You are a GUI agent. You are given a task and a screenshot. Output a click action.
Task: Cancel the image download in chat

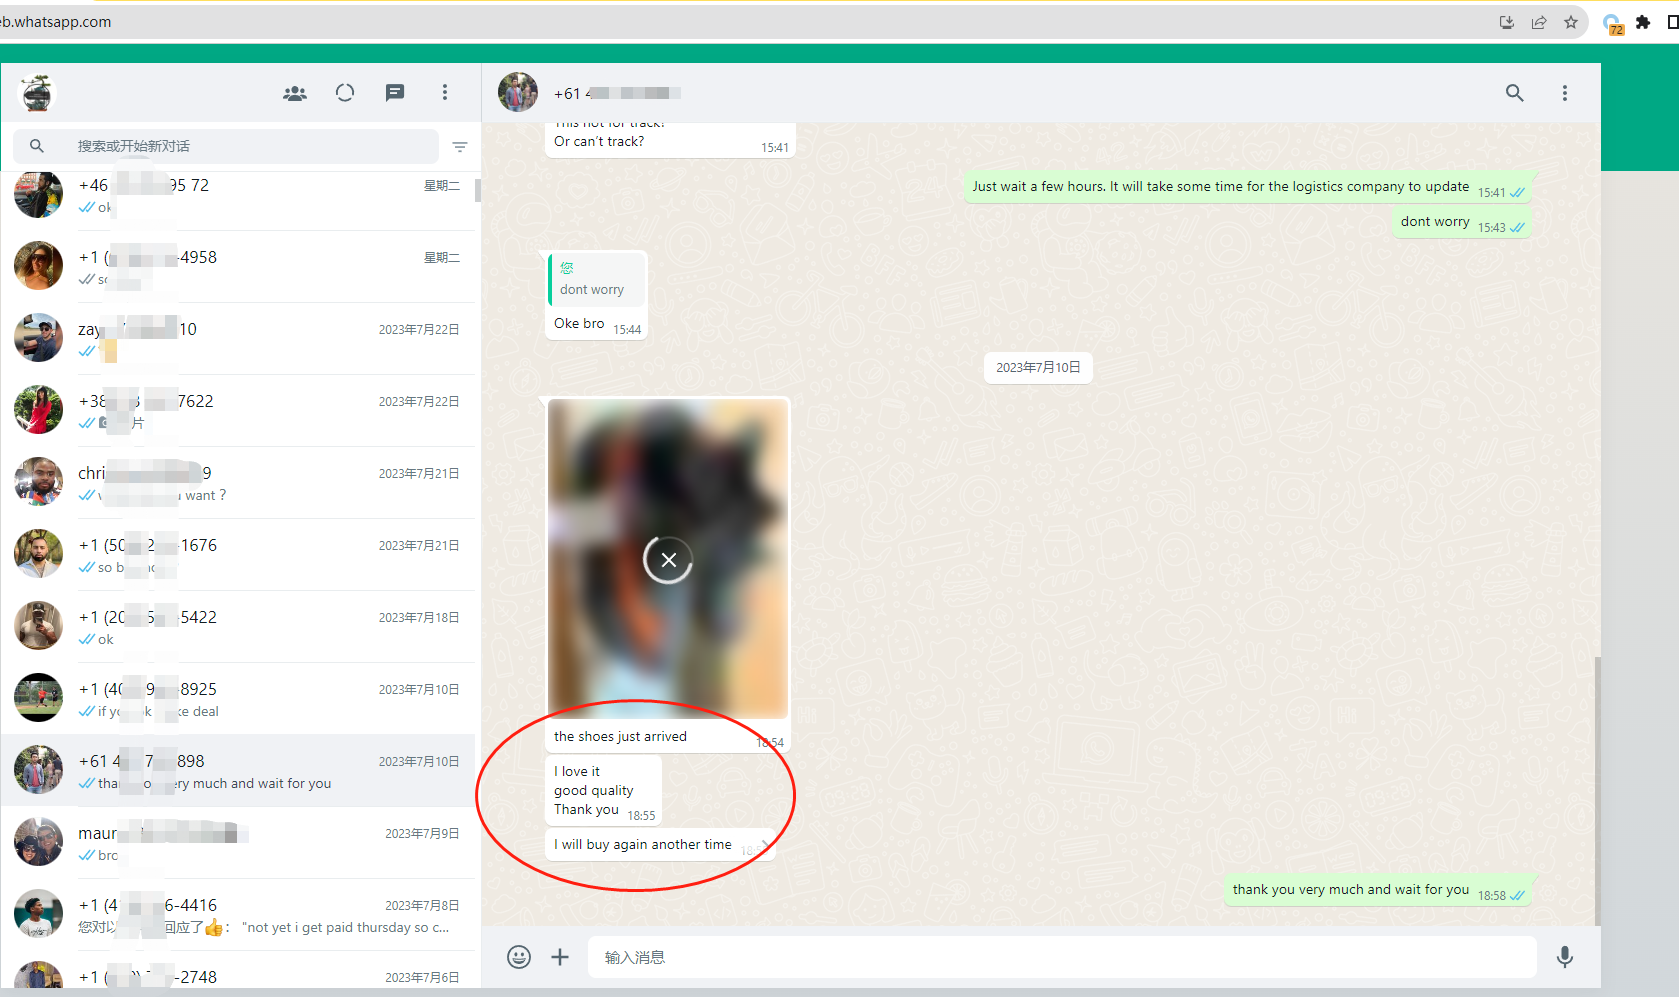[x=668, y=560]
